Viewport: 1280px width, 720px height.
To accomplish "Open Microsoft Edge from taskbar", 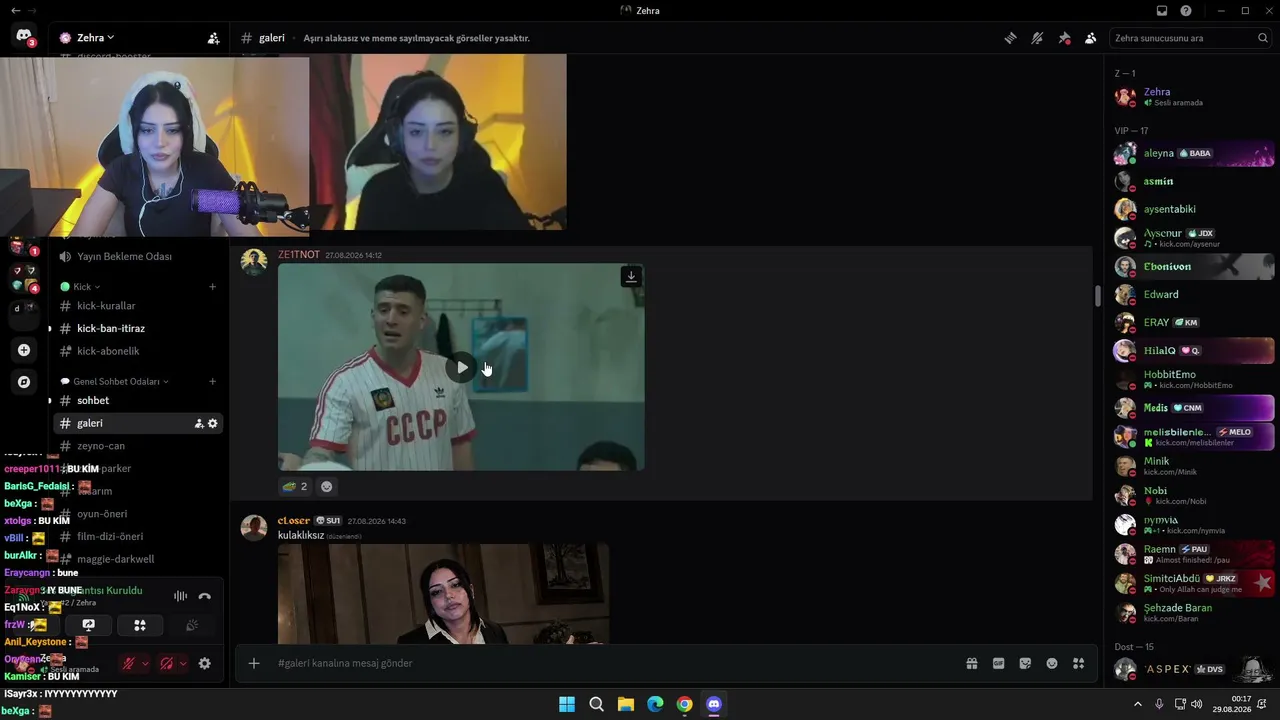I will pos(655,704).
